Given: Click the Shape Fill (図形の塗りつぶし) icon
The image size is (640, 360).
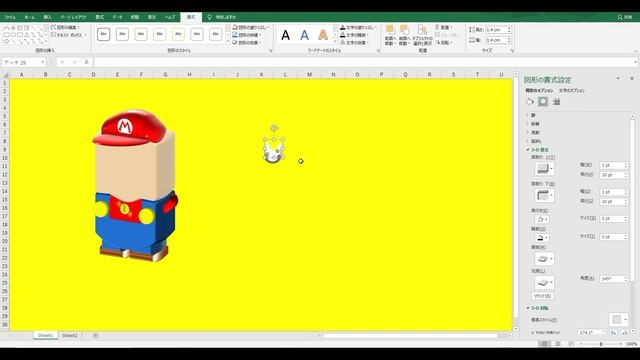Looking at the screenshot, I should [235, 27].
